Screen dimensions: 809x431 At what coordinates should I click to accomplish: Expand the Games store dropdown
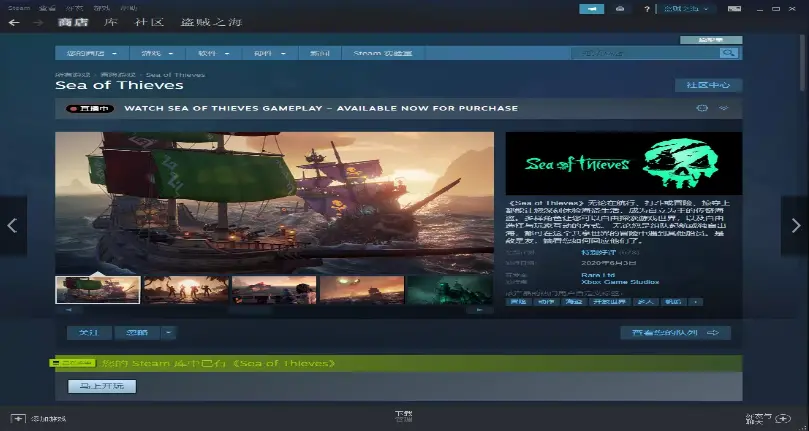158,53
